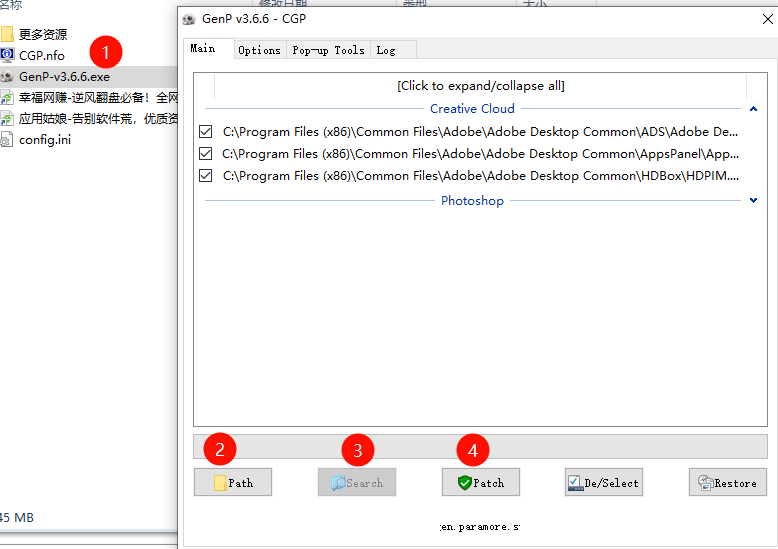Select the 幸福网赚 shortcut name
The height and width of the screenshot is (549, 778).
tap(98, 97)
